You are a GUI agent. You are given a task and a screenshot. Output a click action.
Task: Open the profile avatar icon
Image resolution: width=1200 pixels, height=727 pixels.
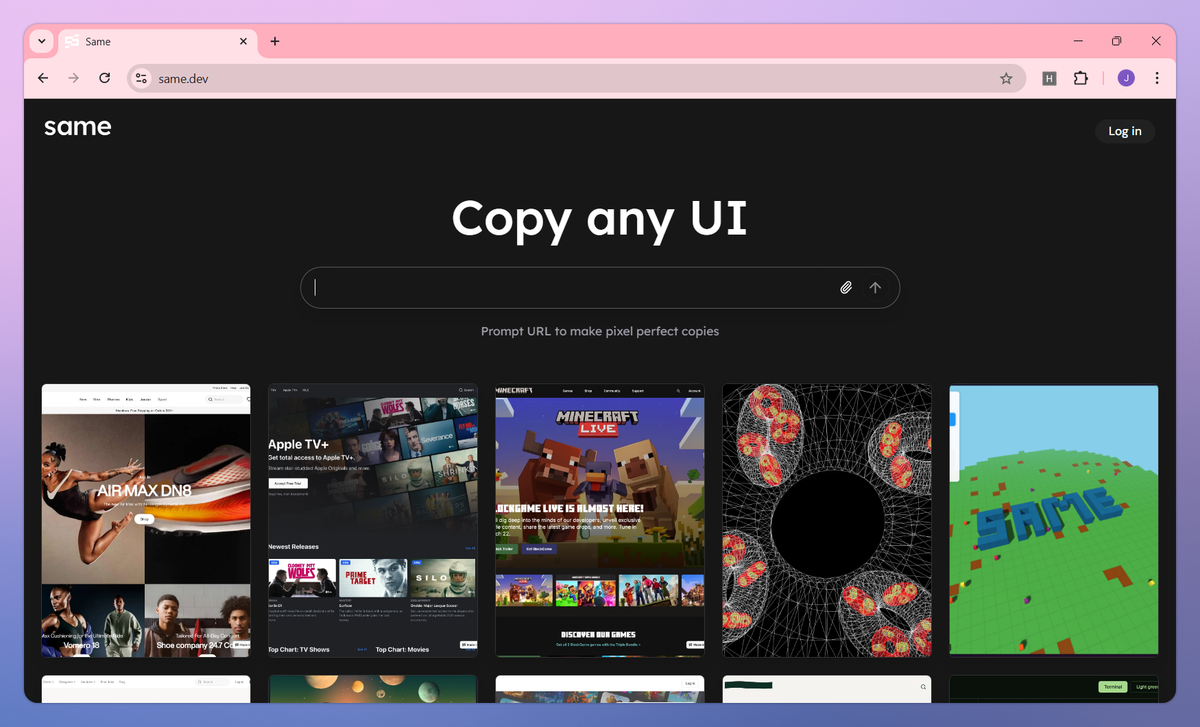point(1125,78)
